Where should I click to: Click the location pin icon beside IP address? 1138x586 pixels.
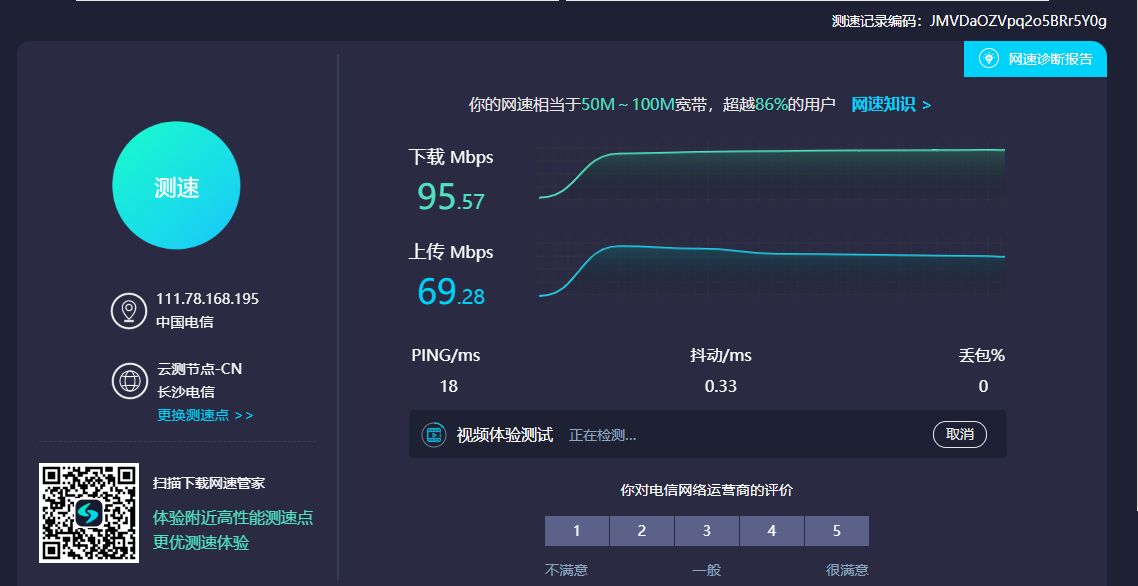pos(129,311)
